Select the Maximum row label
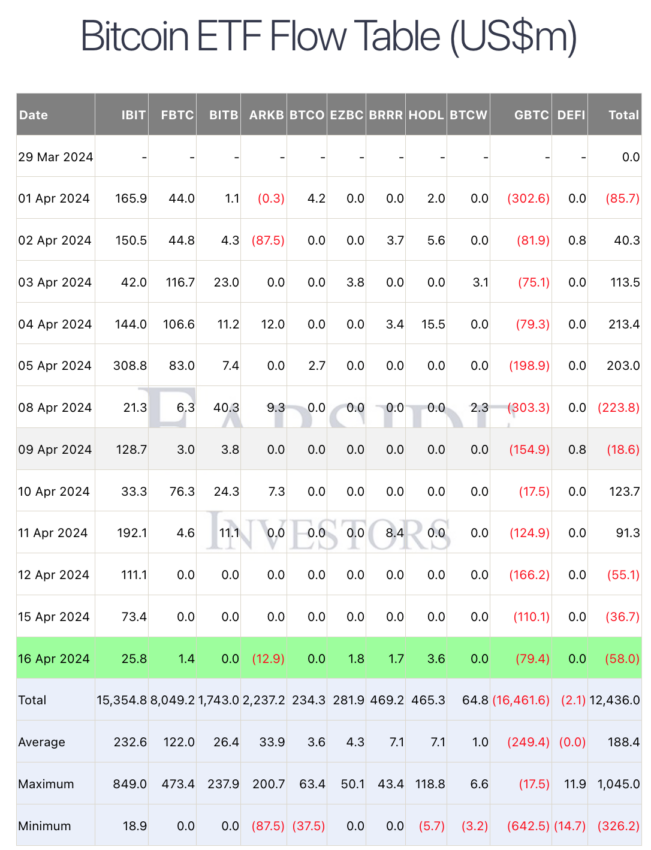 [46, 784]
